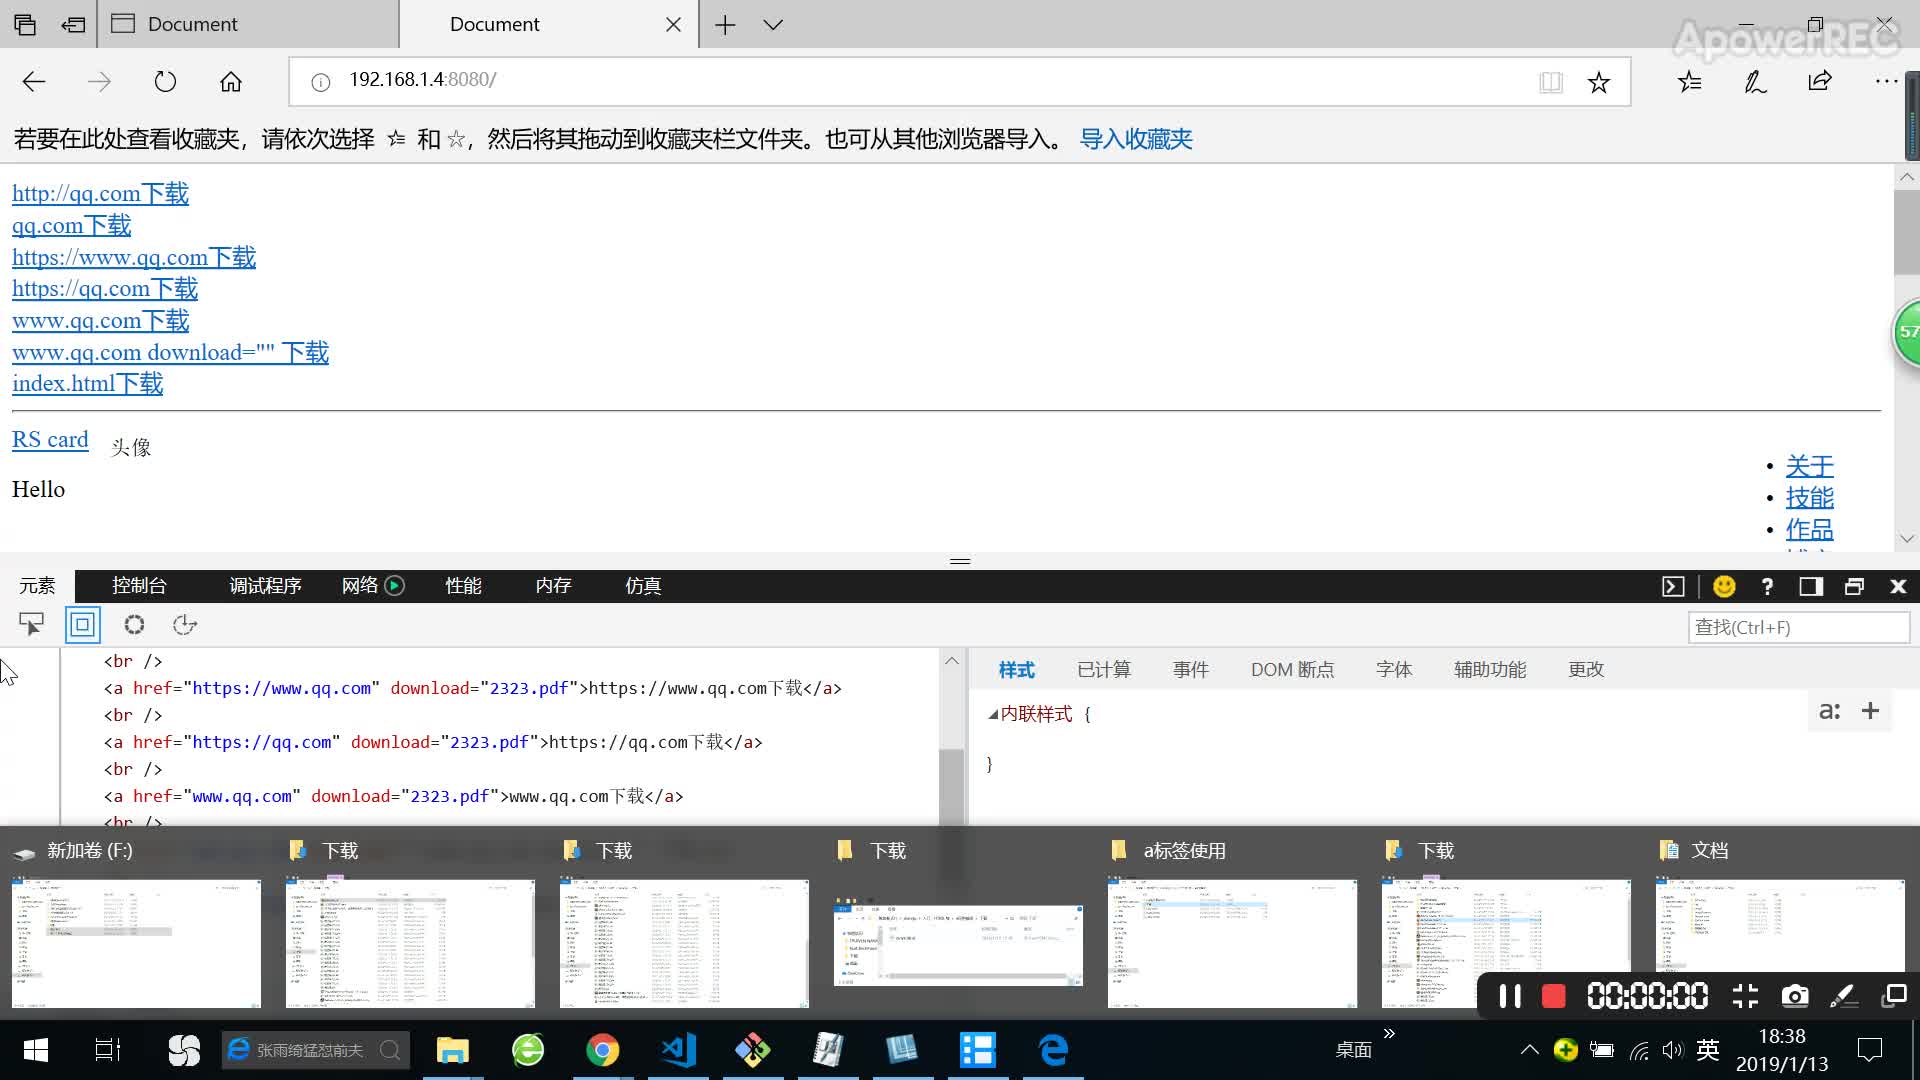Click the browser forward arrow

pyautogui.click(x=99, y=82)
